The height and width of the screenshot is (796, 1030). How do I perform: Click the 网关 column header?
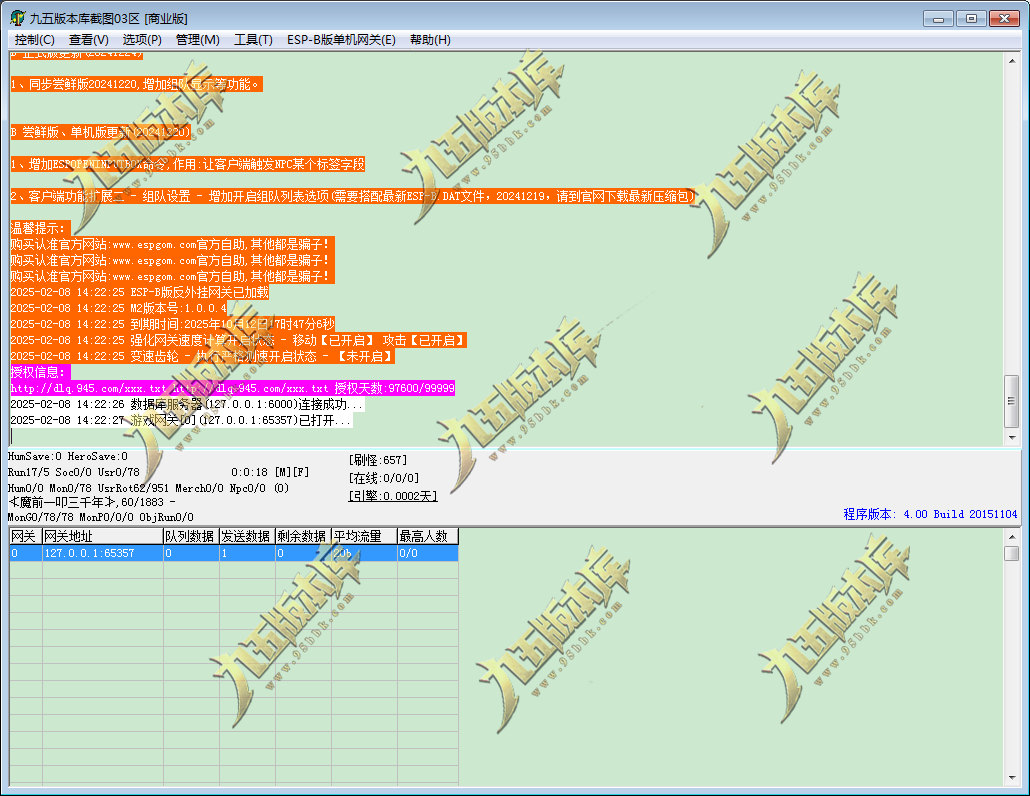(x=26, y=536)
